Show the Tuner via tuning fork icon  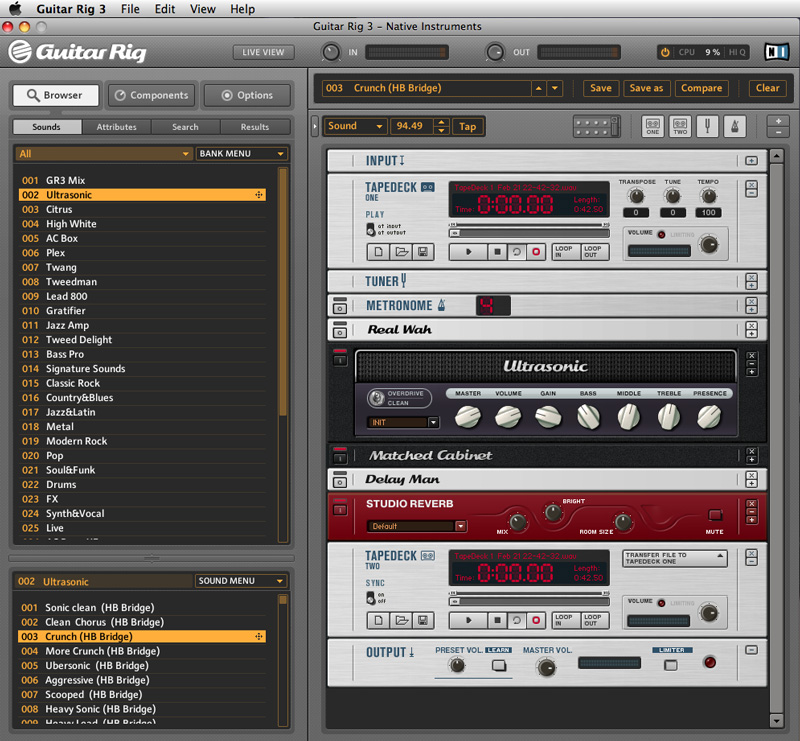pyautogui.click(x=708, y=127)
